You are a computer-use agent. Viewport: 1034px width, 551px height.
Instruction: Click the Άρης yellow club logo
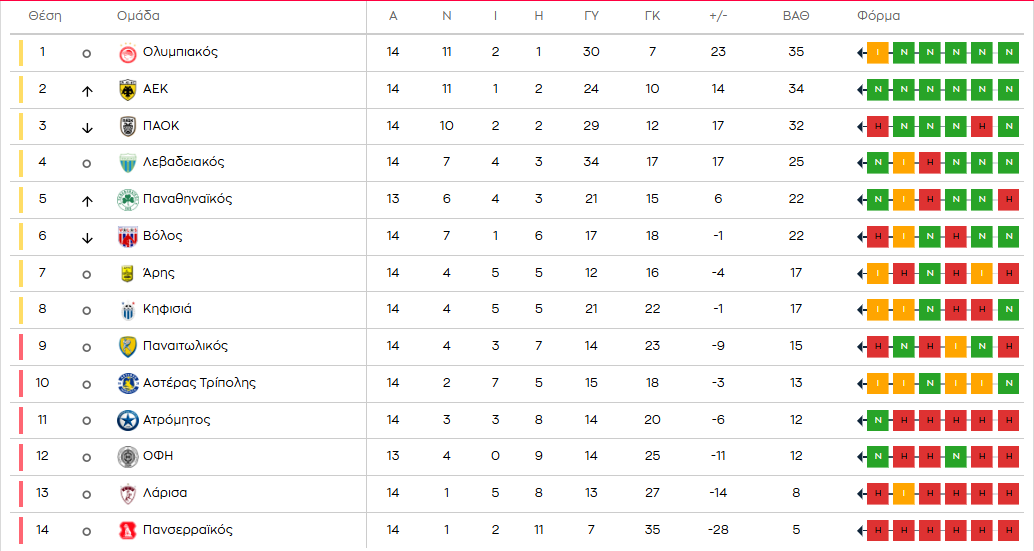127,273
